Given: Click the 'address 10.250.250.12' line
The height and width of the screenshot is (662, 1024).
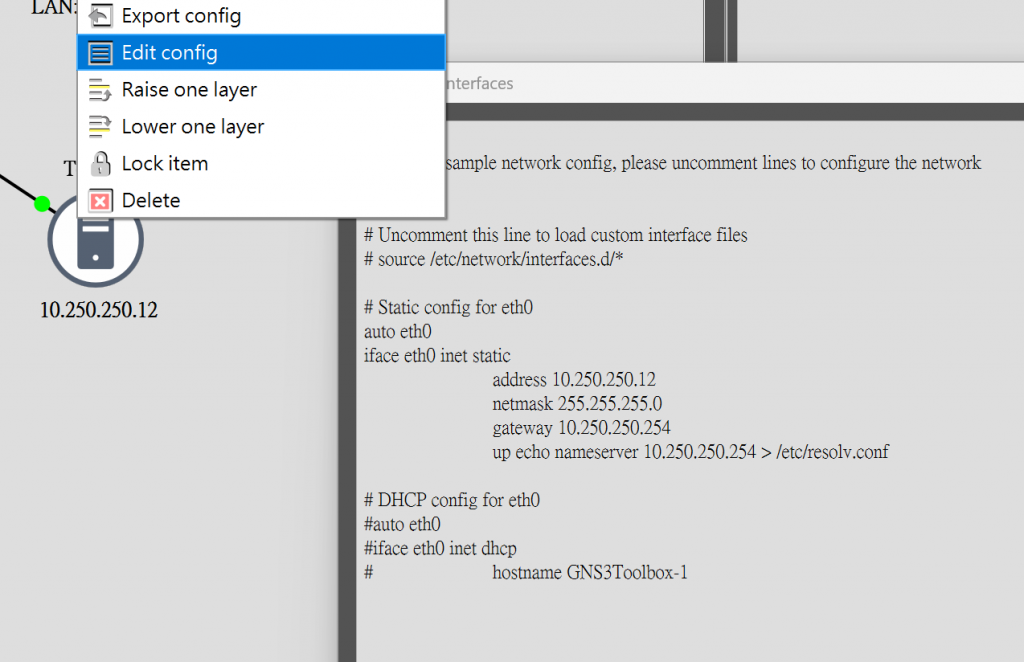Looking at the screenshot, I should (x=574, y=380).
